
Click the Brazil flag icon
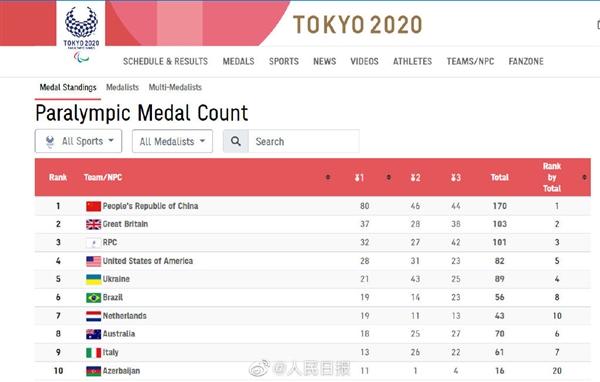click(93, 297)
